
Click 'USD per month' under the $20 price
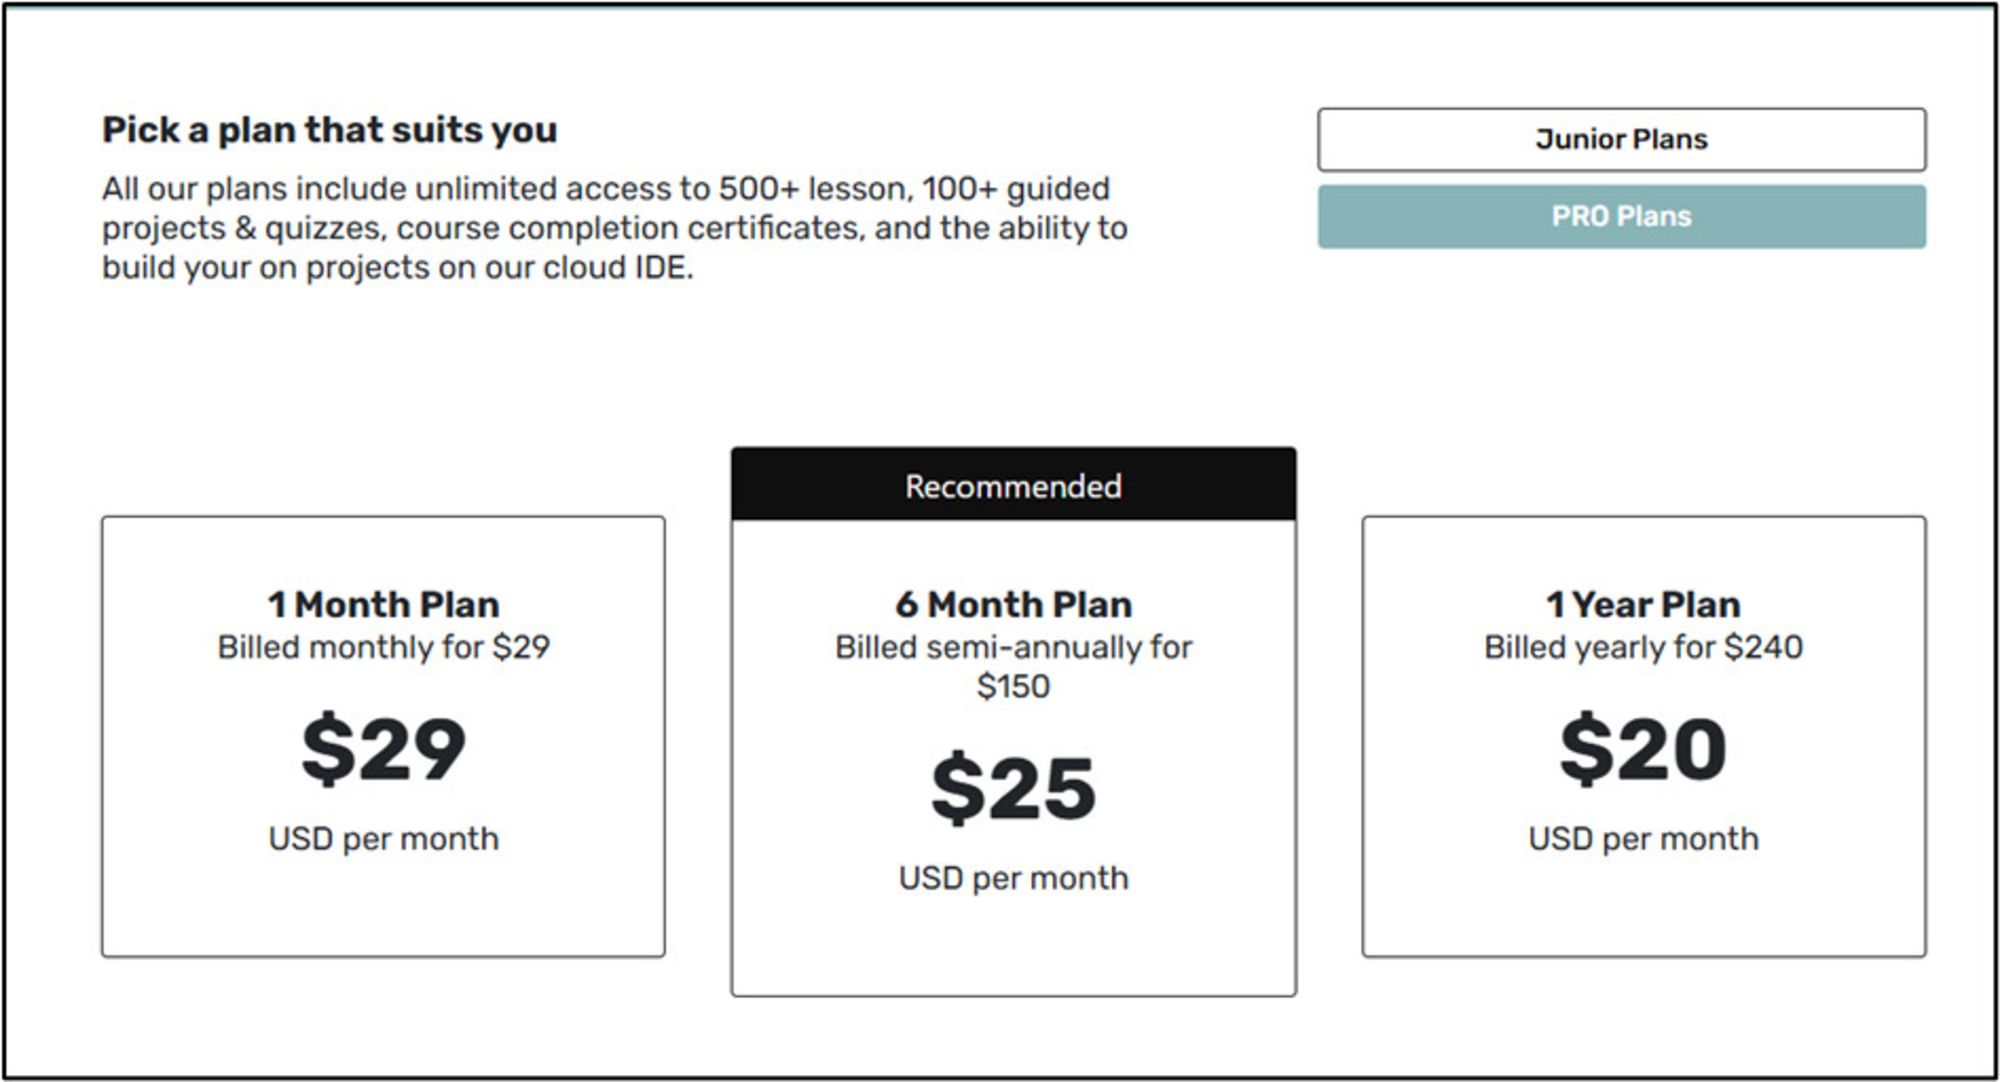click(x=1643, y=839)
